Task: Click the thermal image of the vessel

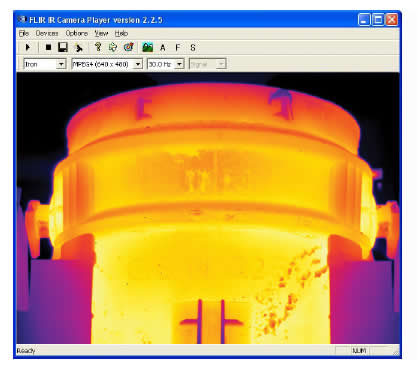Action: (x=208, y=208)
